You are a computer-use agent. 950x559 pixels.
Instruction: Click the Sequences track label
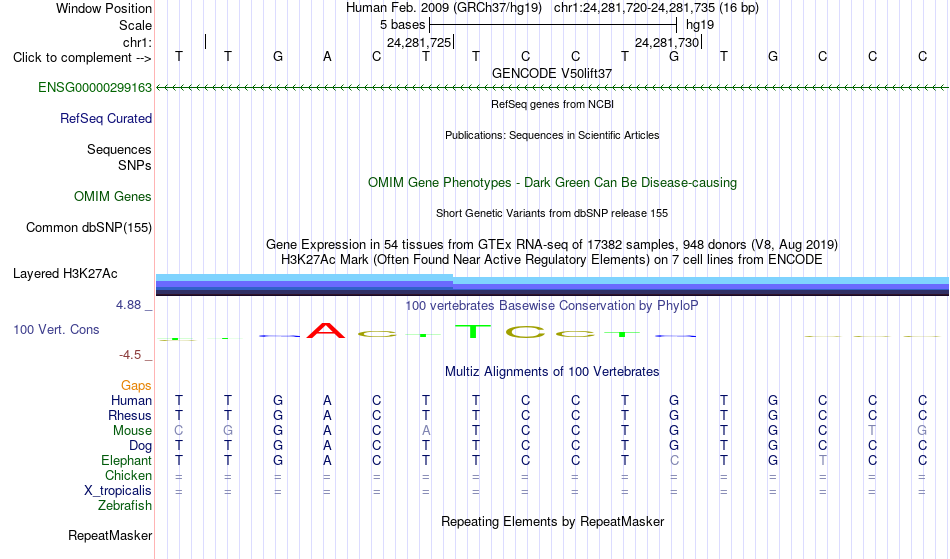[x=119, y=149]
